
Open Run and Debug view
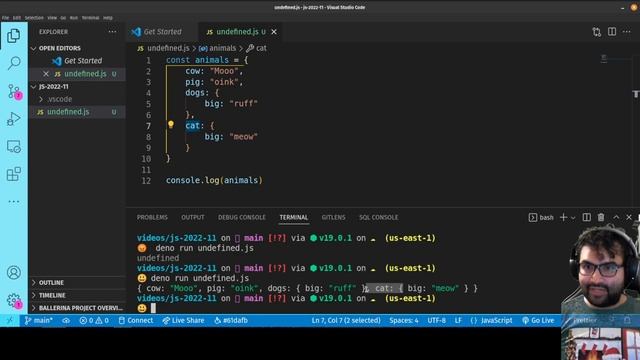13,119
